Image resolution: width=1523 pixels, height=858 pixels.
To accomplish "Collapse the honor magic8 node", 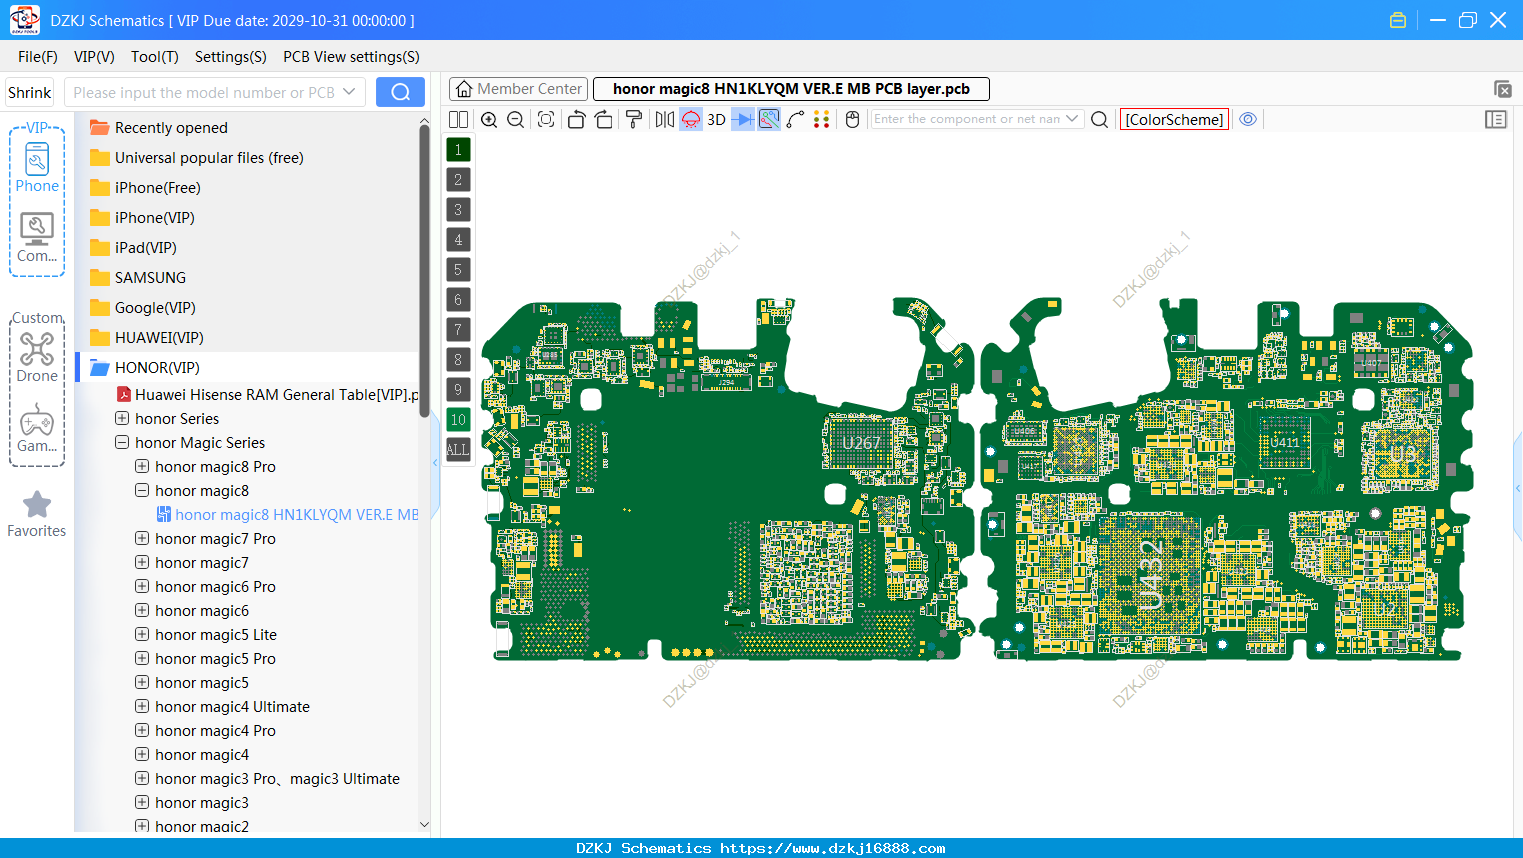I will [142, 490].
